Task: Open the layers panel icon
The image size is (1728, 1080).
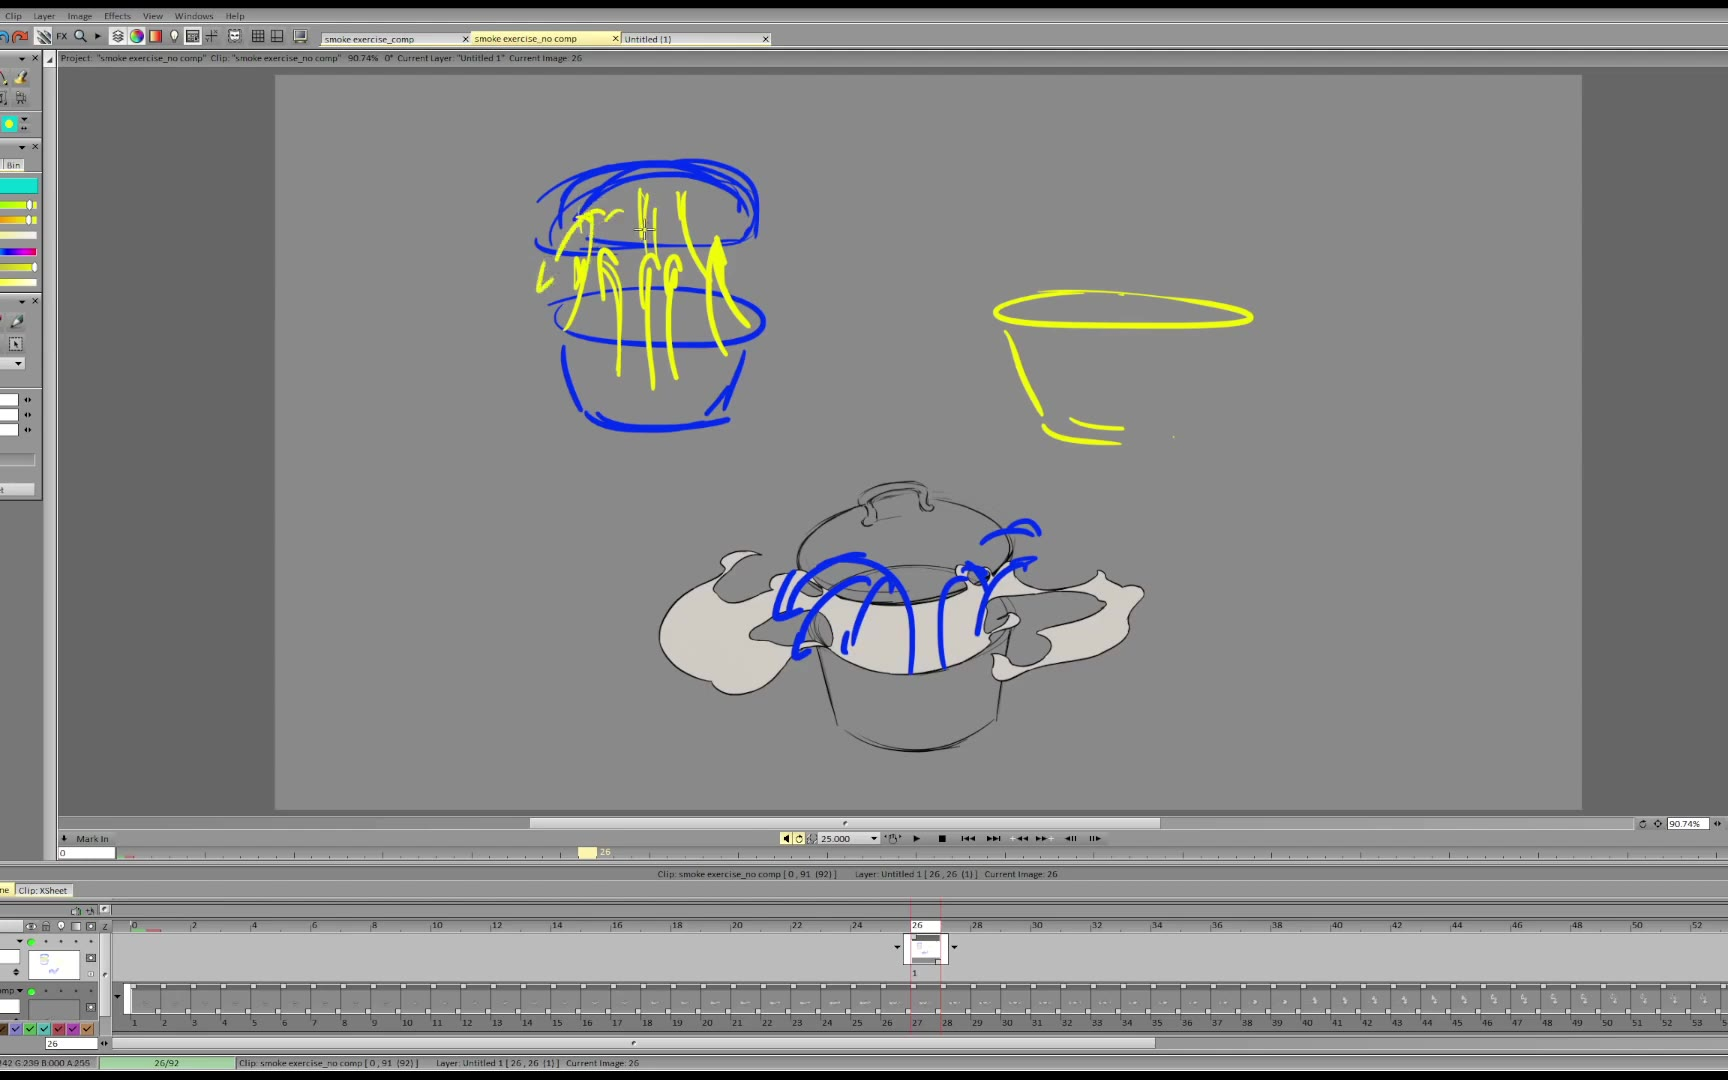Action: click(118, 37)
